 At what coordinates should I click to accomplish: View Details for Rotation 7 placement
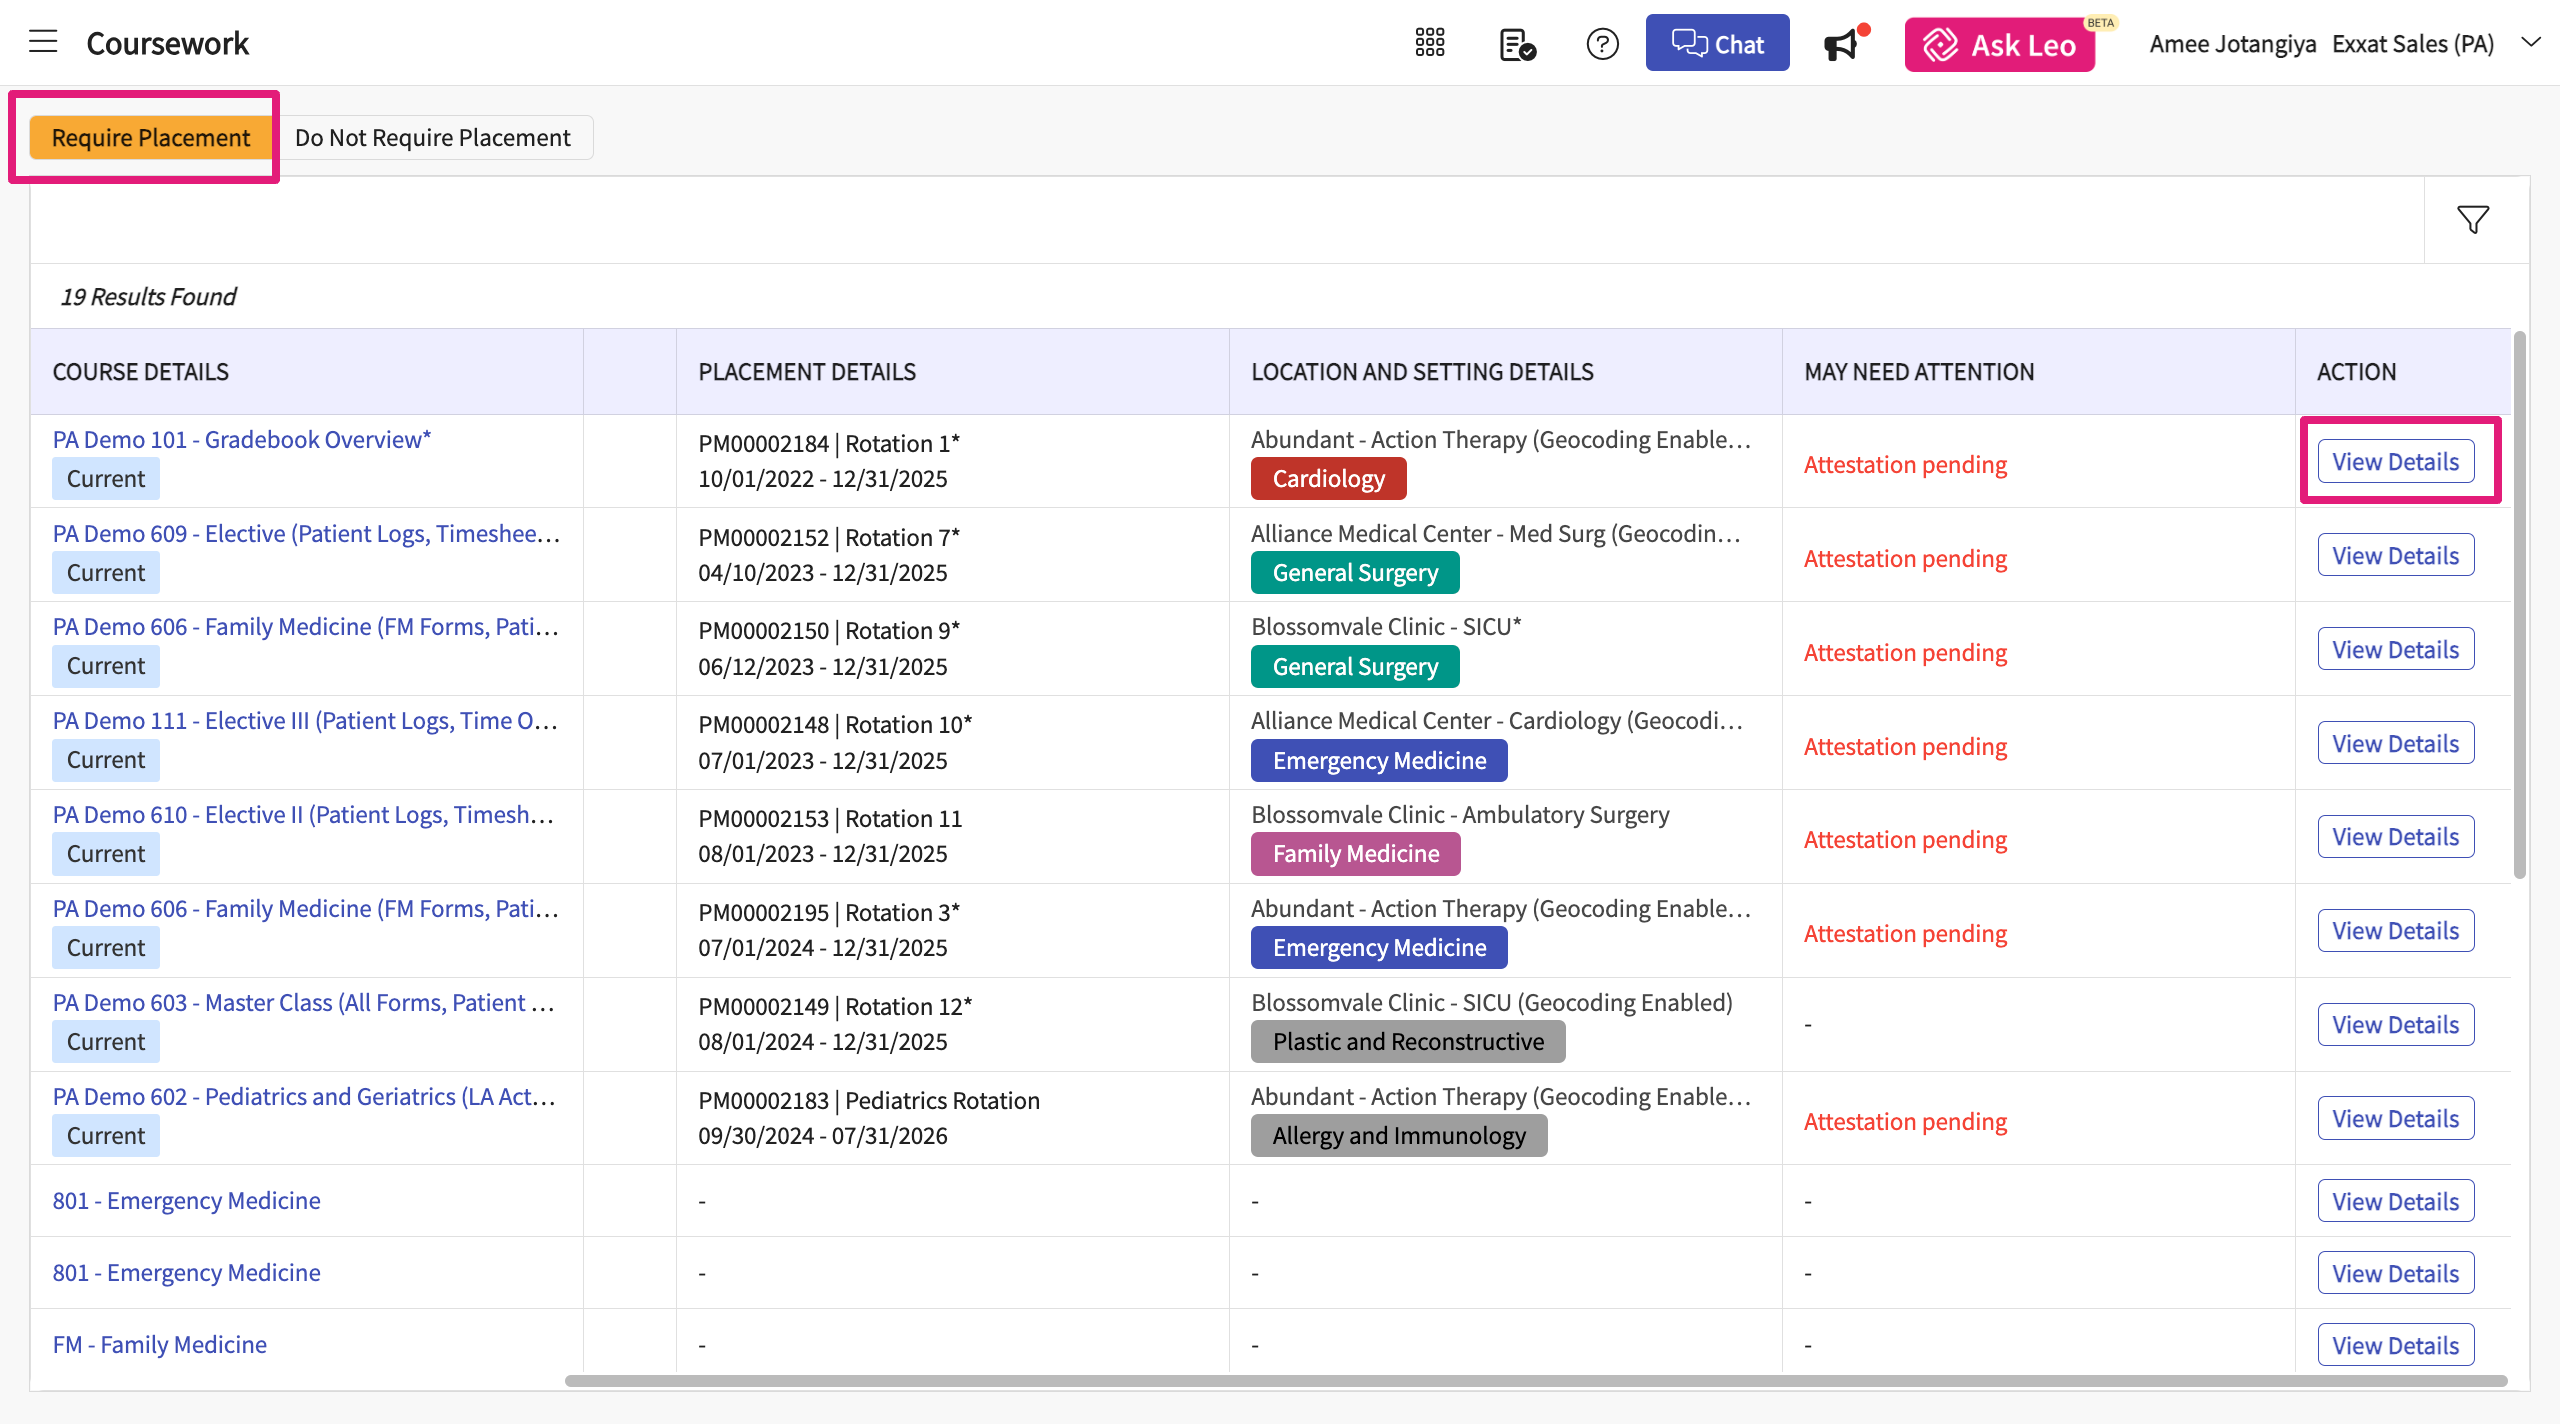point(2395,556)
